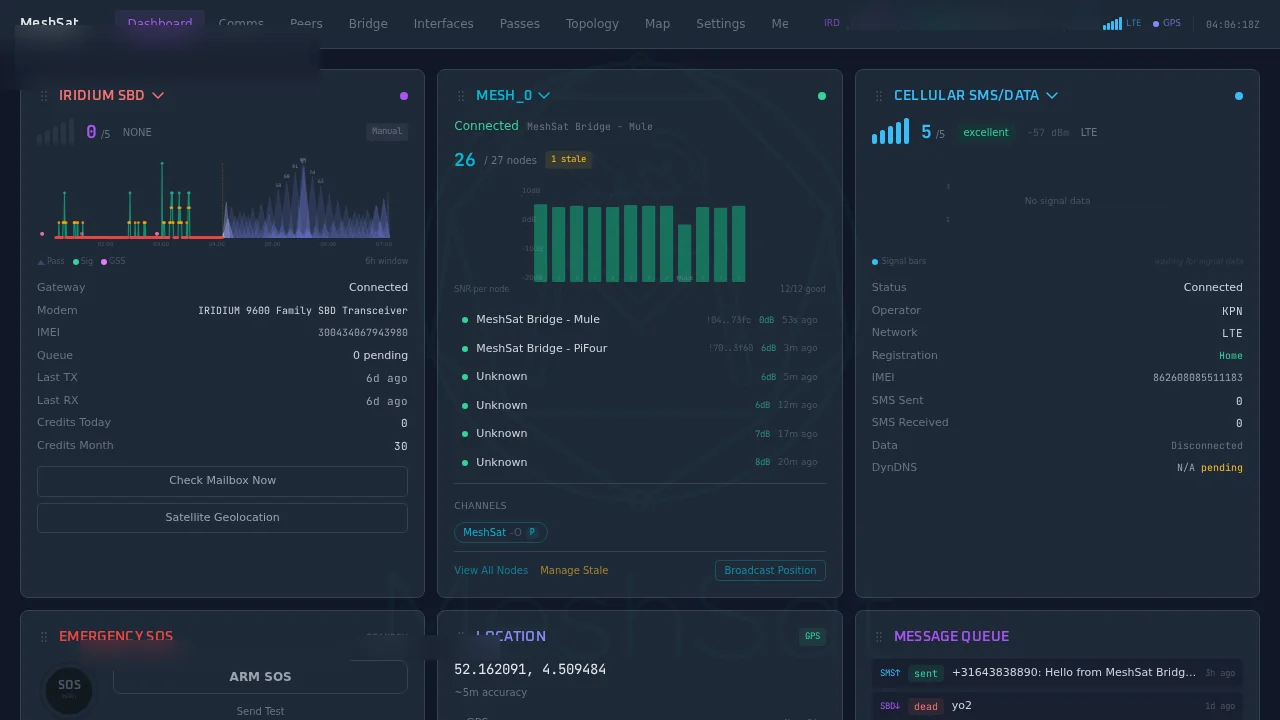Click the green status dot on MESH_0 card
Screen dimensions: 1280x720
(822, 95)
